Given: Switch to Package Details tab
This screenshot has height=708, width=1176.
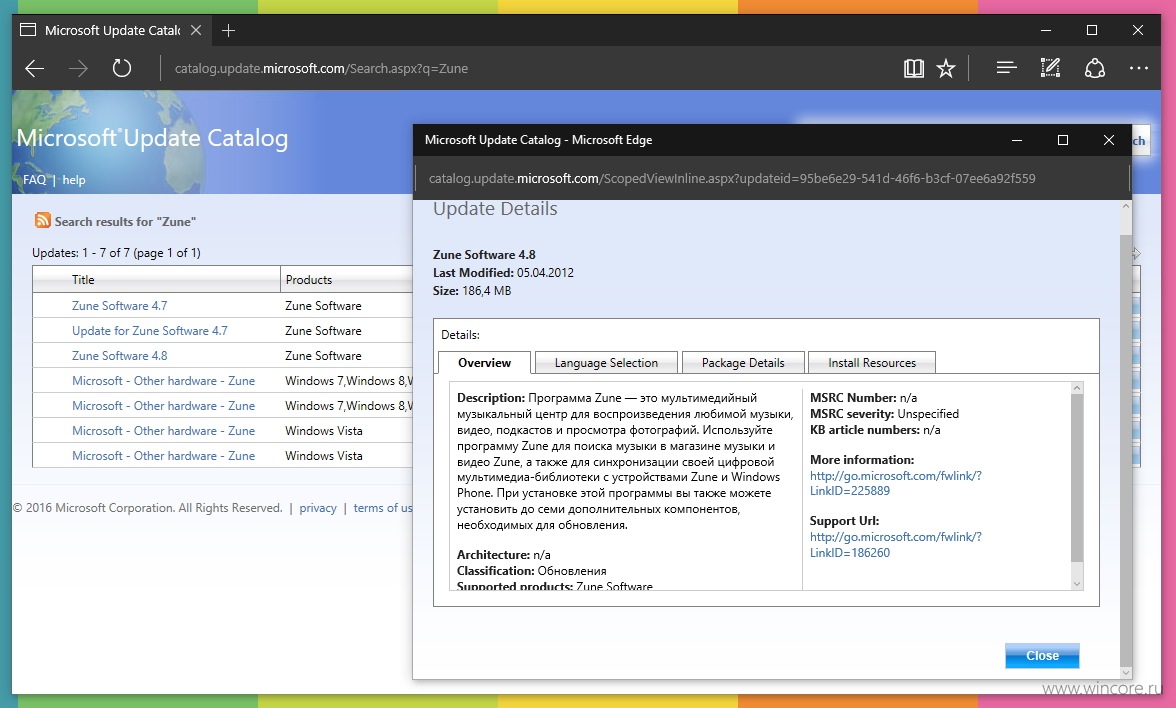Looking at the screenshot, I should click(742, 362).
